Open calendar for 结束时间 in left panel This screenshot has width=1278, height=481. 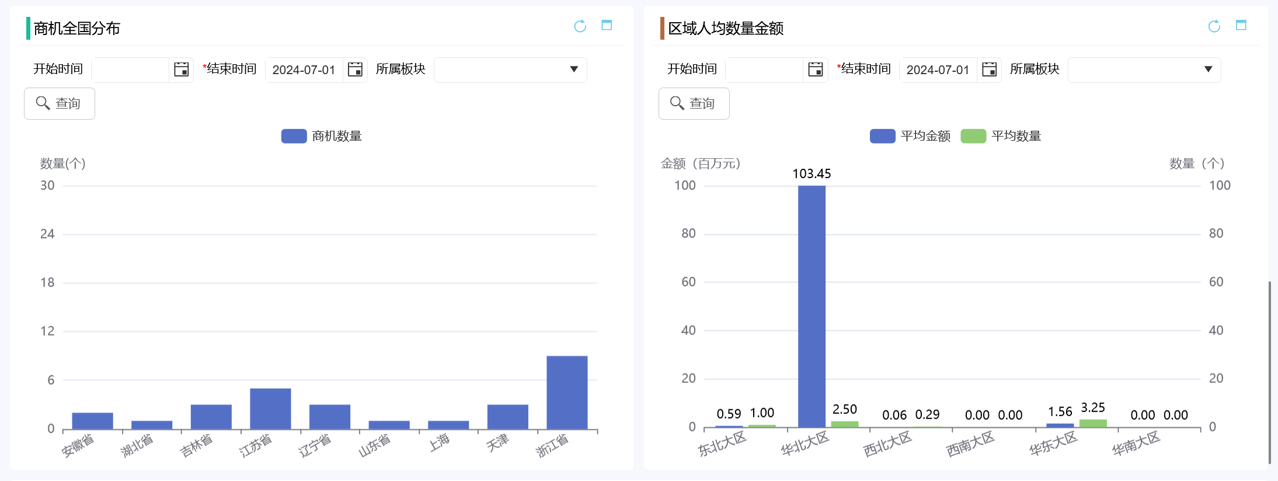coord(355,69)
